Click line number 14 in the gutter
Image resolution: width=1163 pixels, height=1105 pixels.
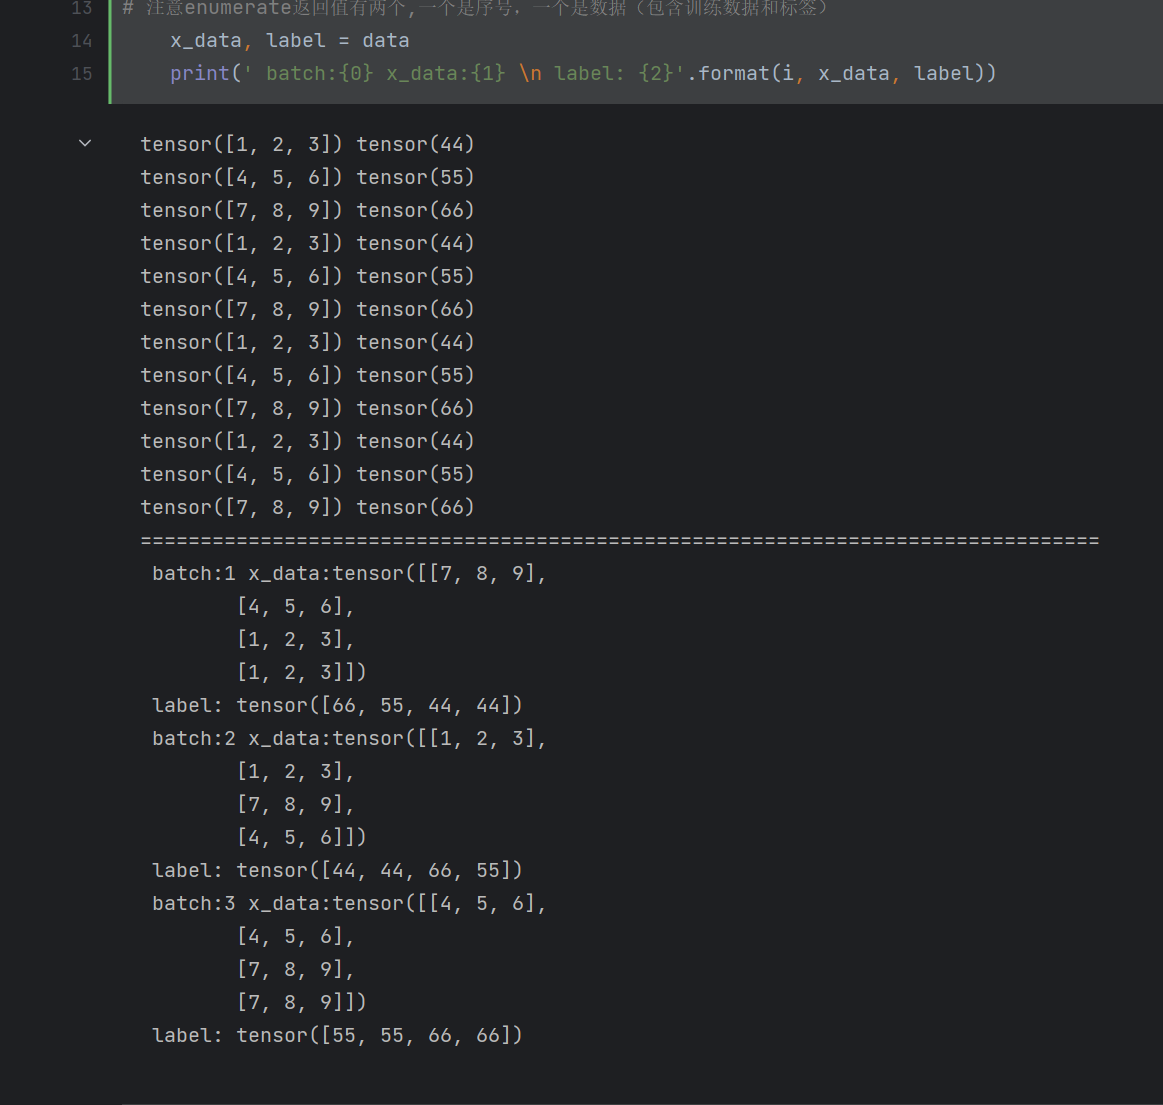82,41
